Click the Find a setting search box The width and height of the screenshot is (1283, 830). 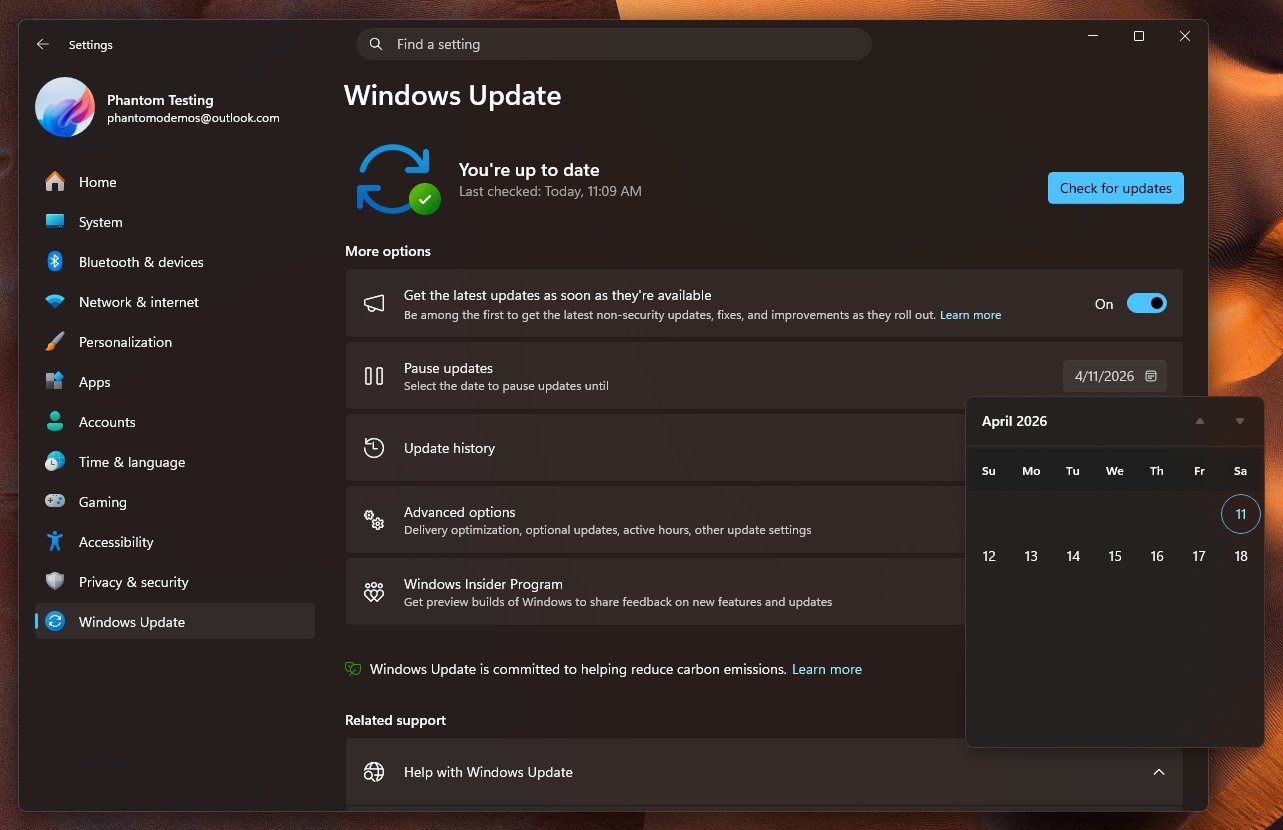pos(614,44)
